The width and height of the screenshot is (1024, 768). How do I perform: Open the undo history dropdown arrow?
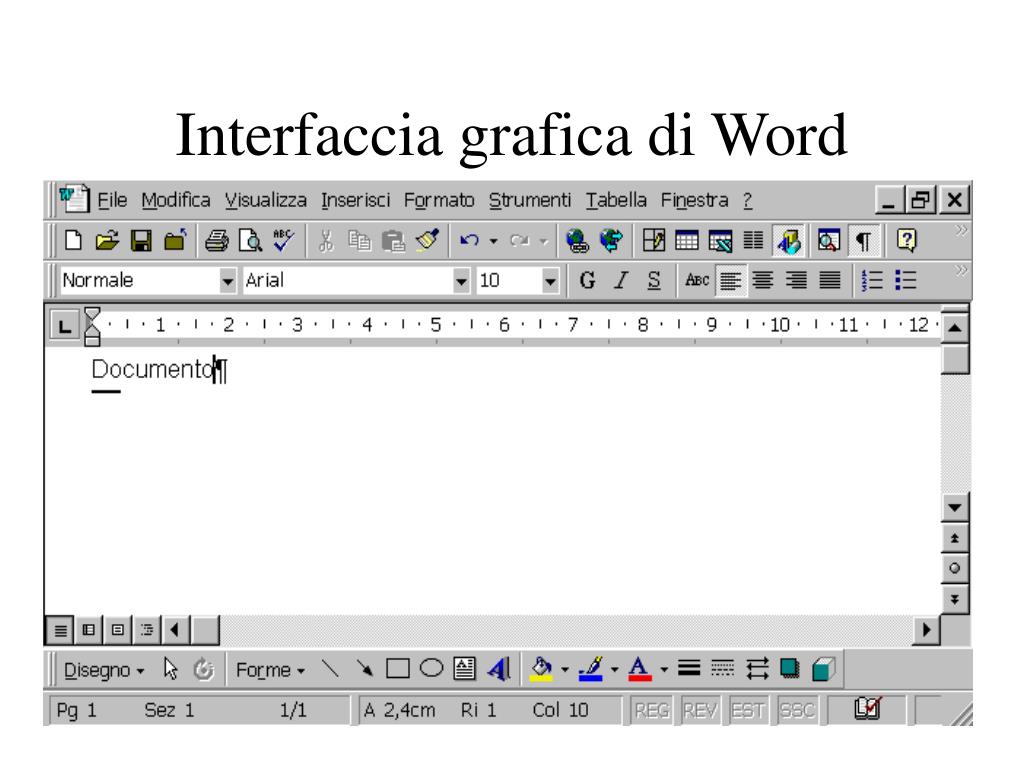494,242
